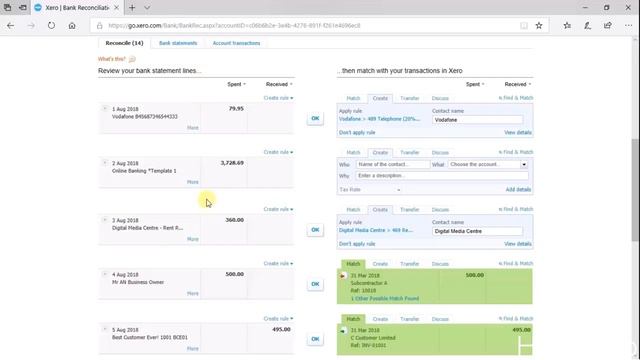This screenshot has height=360, width=640.
Task: Add this page to favorites with star
Action: pyautogui.click(x=539, y=25)
